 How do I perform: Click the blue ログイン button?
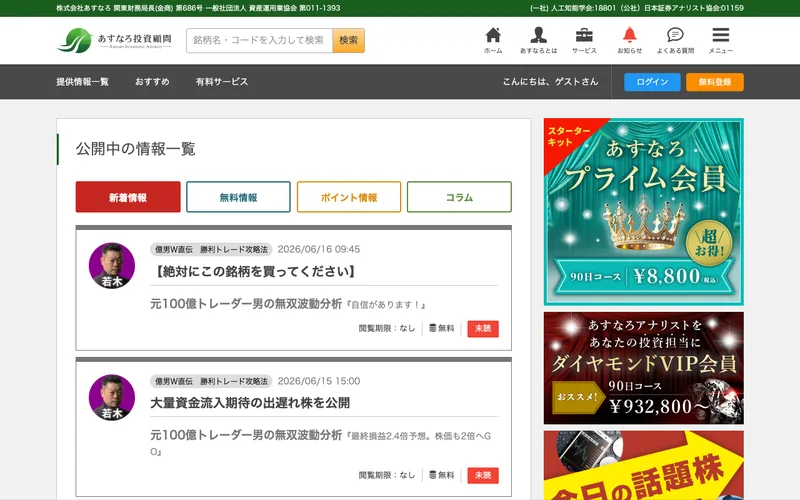(652, 82)
